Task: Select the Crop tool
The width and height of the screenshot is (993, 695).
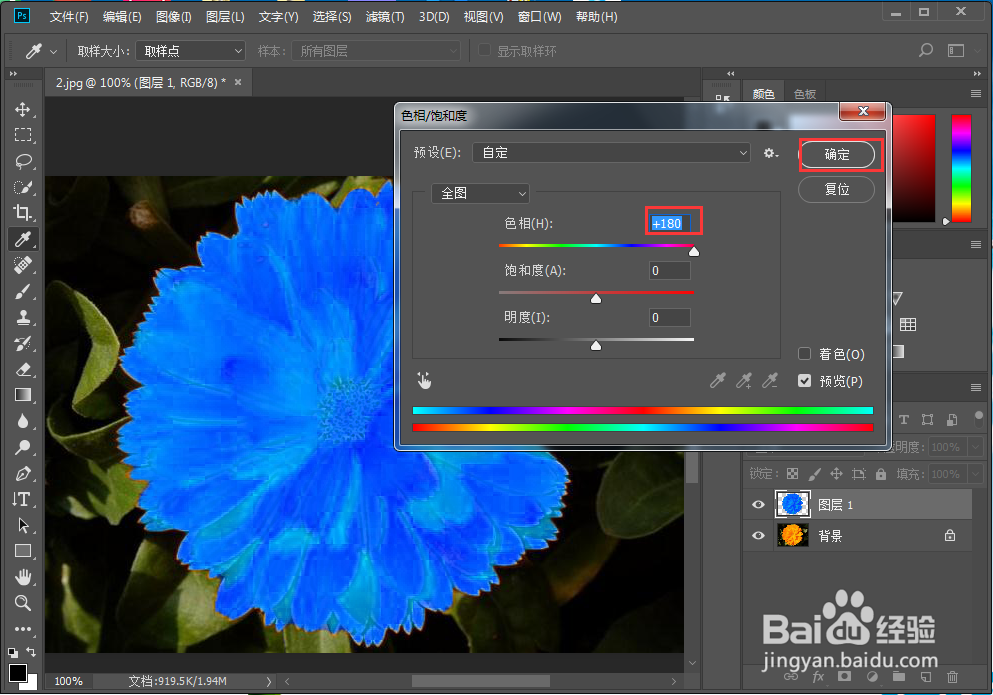Action: pos(23,213)
